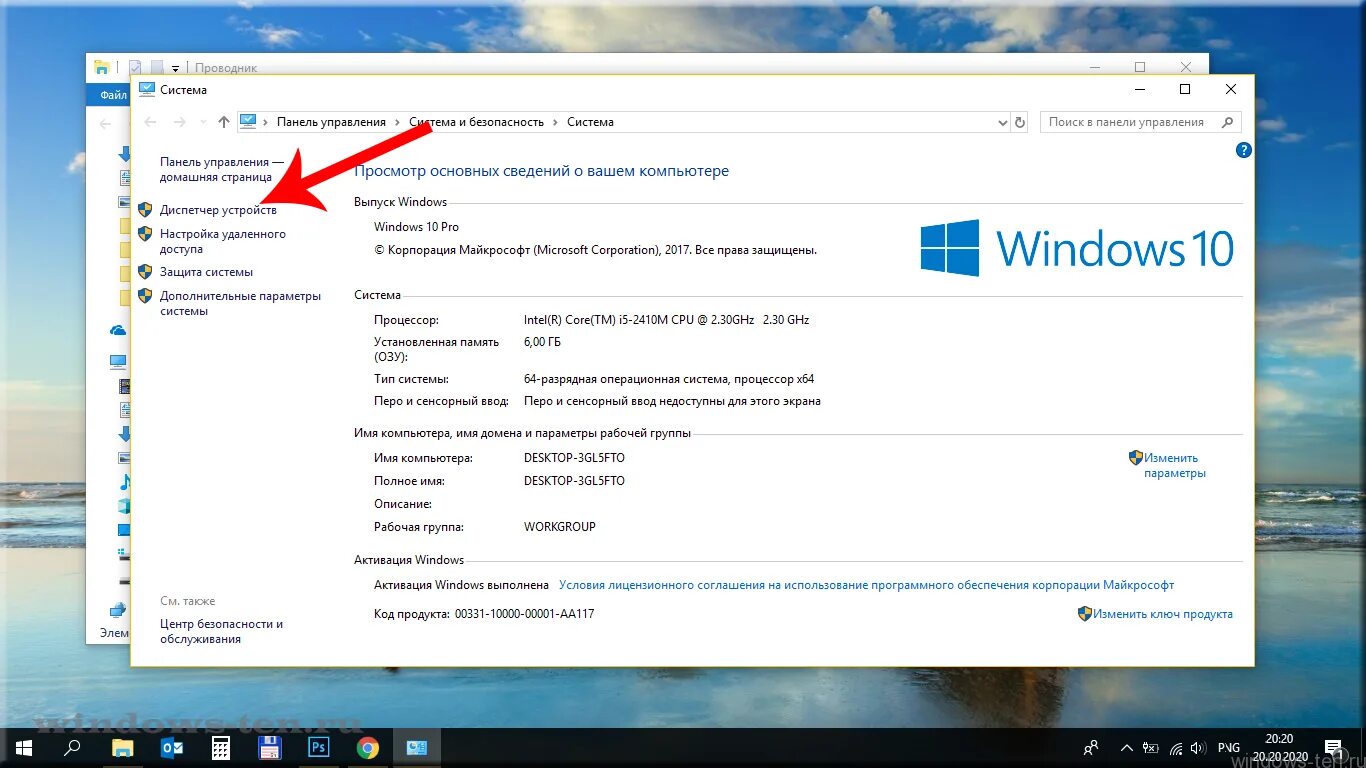Open Calculator from the taskbar
Screen dimensions: 1366x768
click(220, 747)
